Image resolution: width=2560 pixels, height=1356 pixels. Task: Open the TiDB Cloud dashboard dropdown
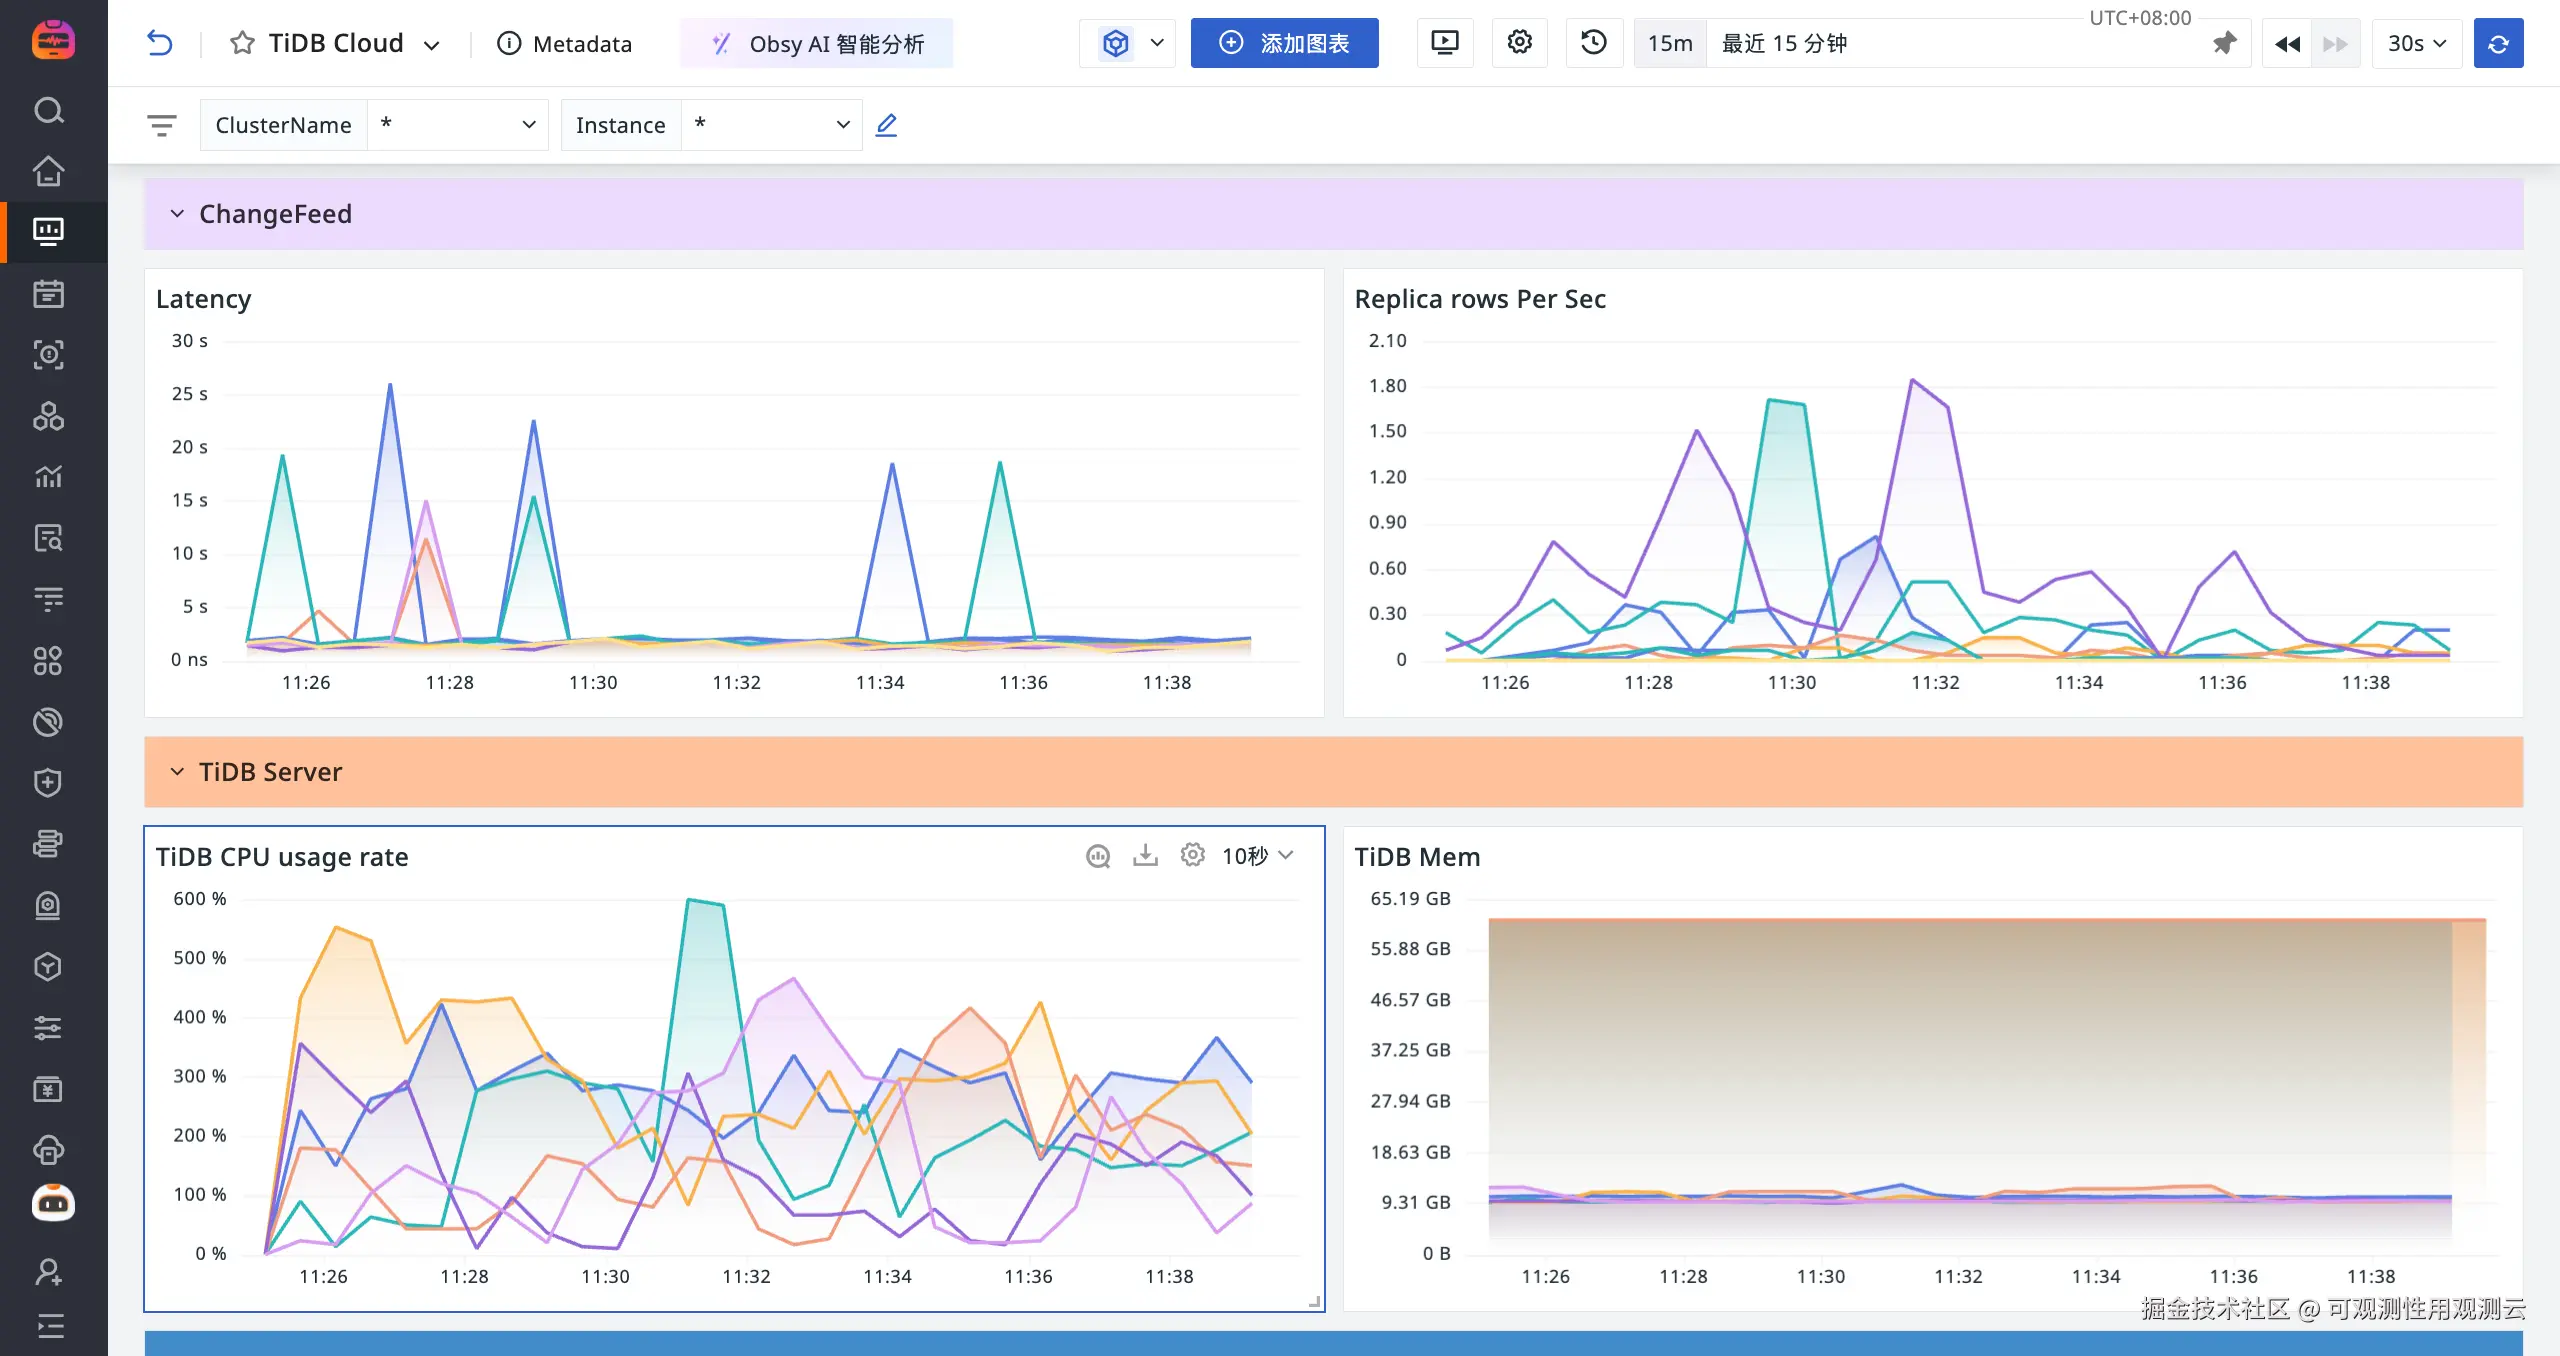[432, 45]
